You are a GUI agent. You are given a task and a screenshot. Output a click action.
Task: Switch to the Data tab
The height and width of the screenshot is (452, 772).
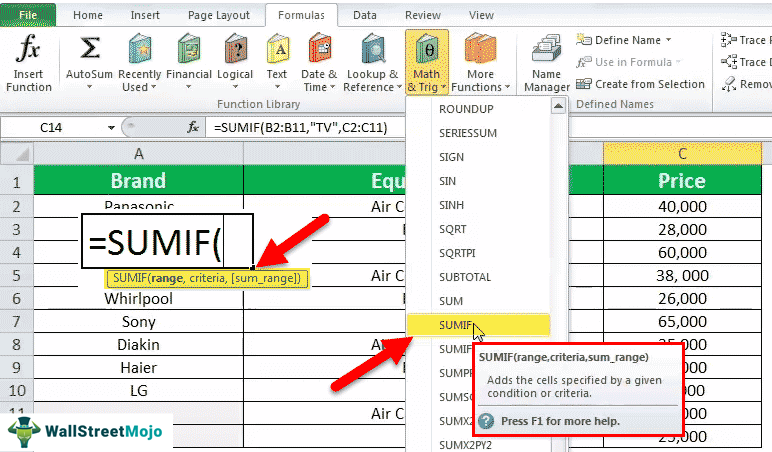pos(365,15)
